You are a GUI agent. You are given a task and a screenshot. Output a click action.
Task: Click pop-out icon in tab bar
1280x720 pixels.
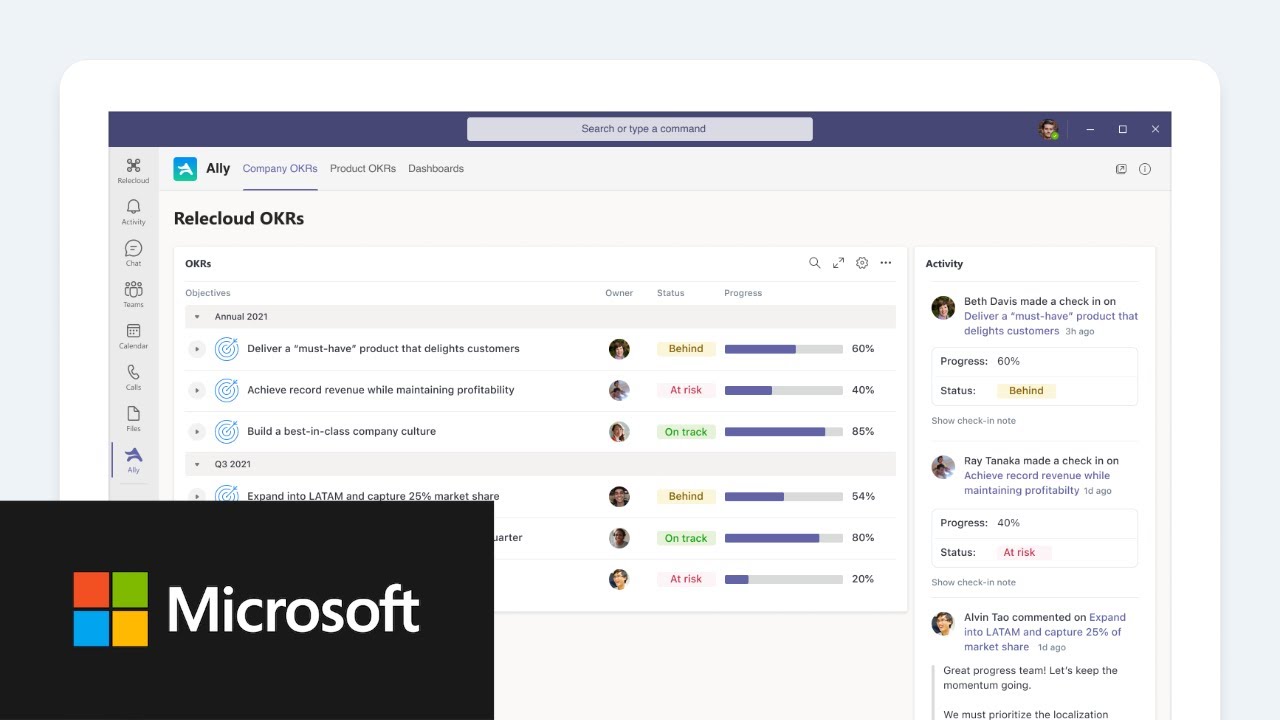coord(1121,169)
